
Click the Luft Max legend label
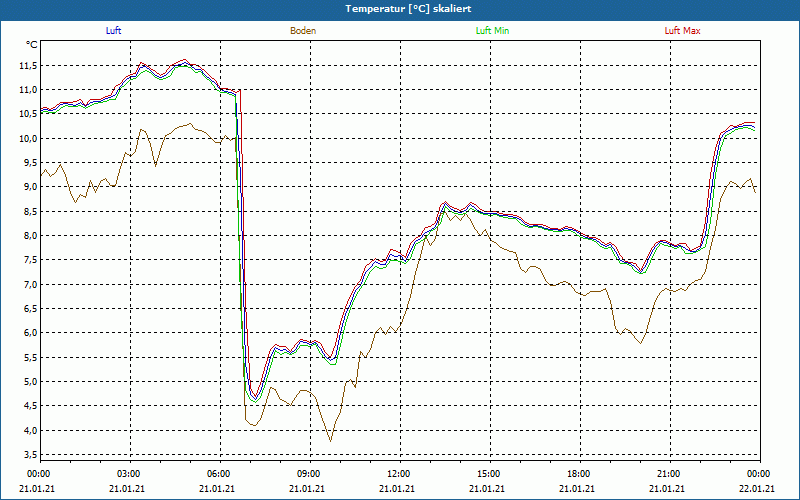pyautogui.click(x=682, y=31)
